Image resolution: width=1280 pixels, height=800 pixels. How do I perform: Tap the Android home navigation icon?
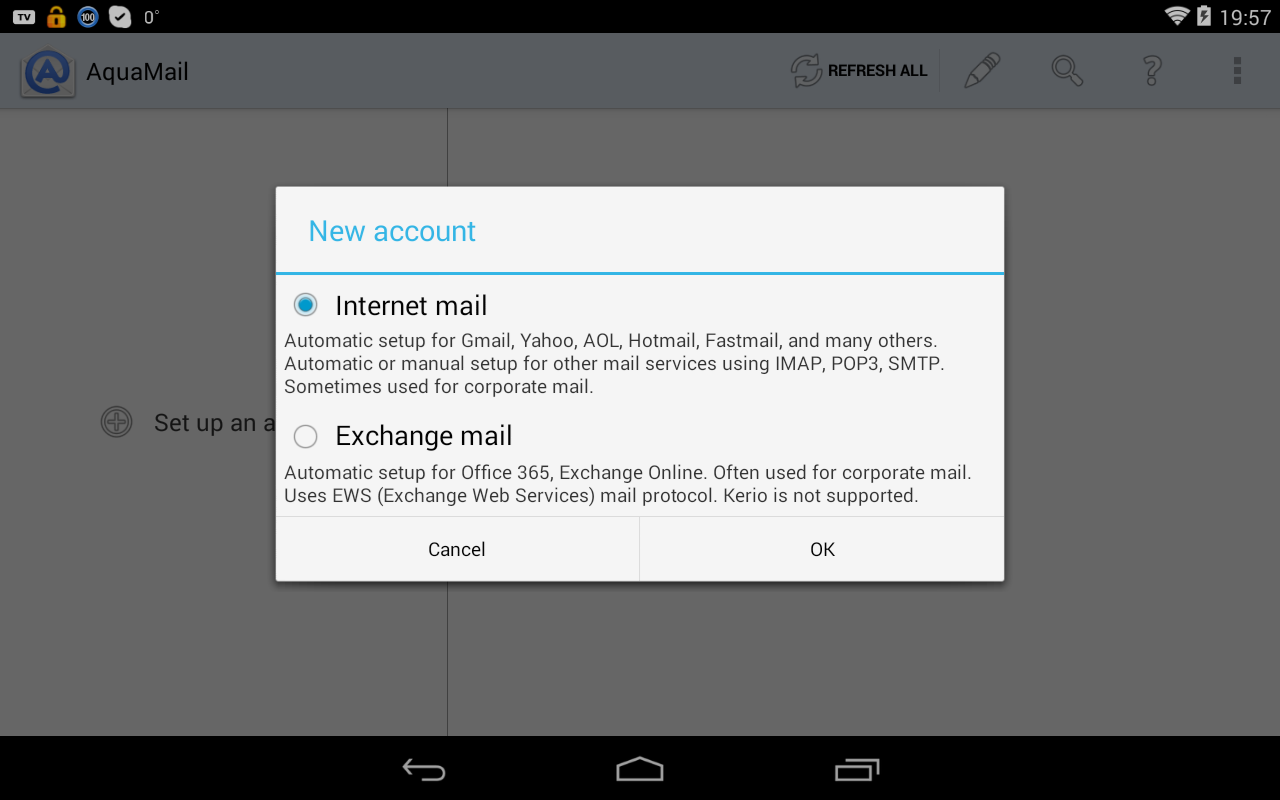click(x=640, y=769)
